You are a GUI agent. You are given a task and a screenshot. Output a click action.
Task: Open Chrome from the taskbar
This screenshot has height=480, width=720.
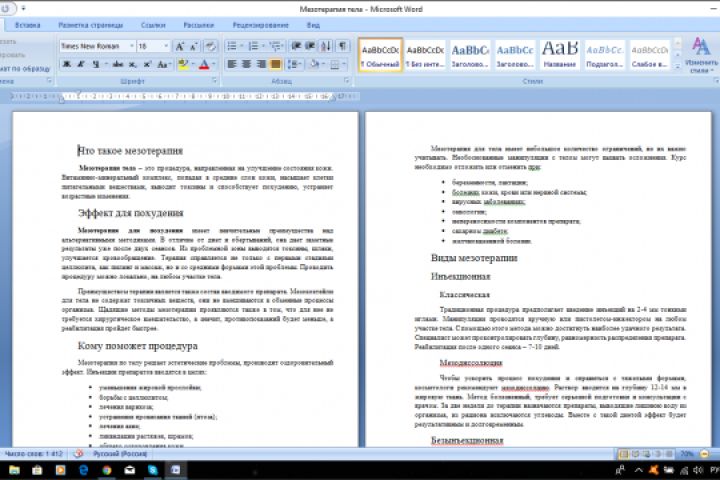tap(107, 470)
